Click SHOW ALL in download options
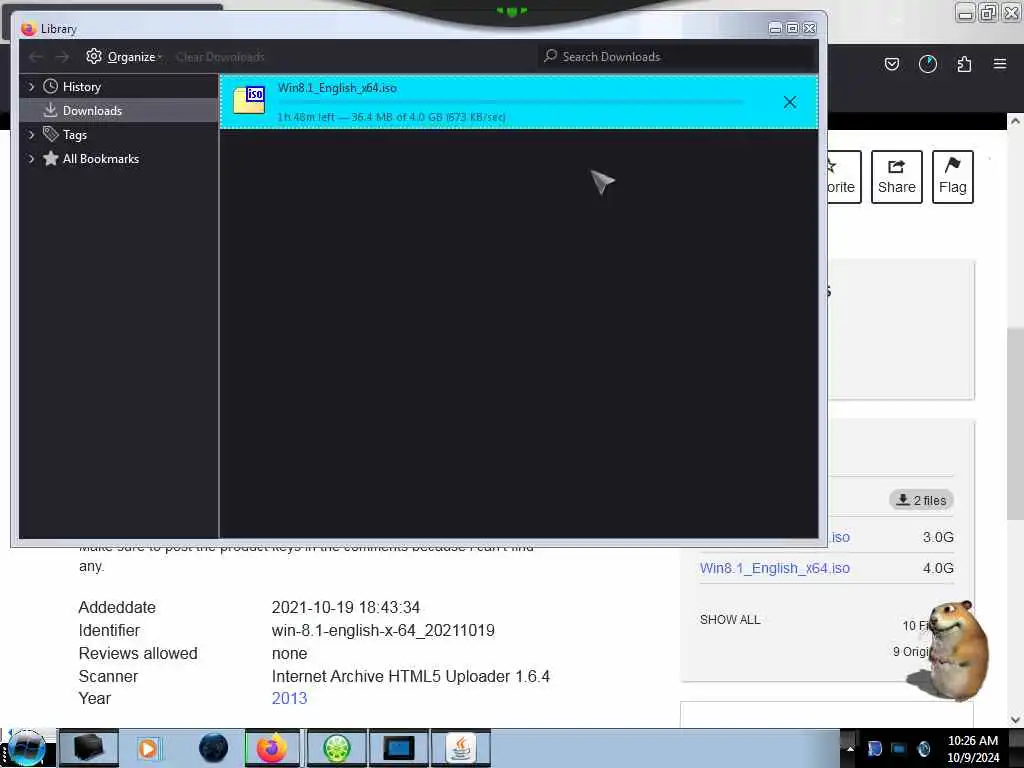This screenshot has height=768, width=1024. [730, 620]
